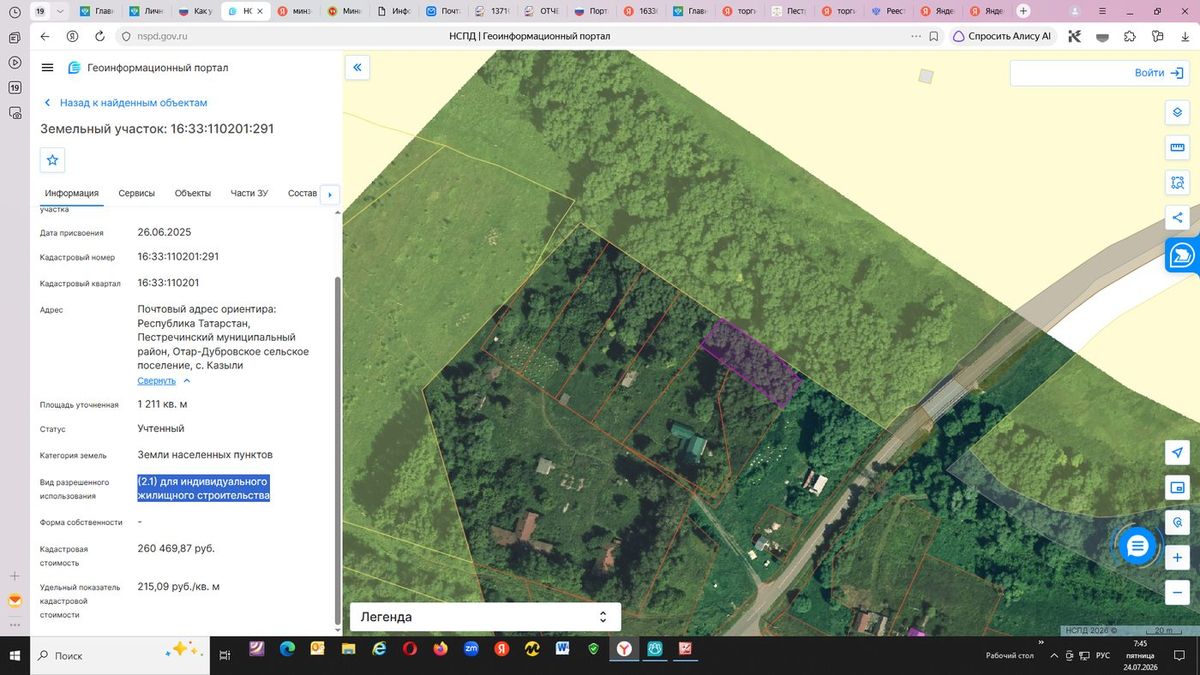Center map on my location arrow
The height and width of the screenshot is (675, 1200).
pos(1177,453)
